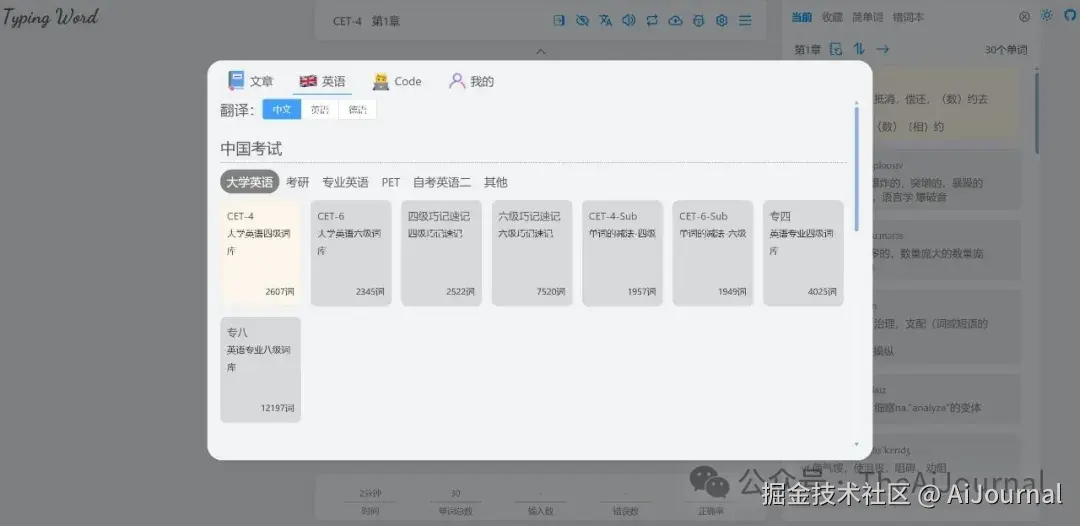This screenshot has width=1080, height=526.
Task: Click the repeat loop icon
Action: (x=652, y=21)
